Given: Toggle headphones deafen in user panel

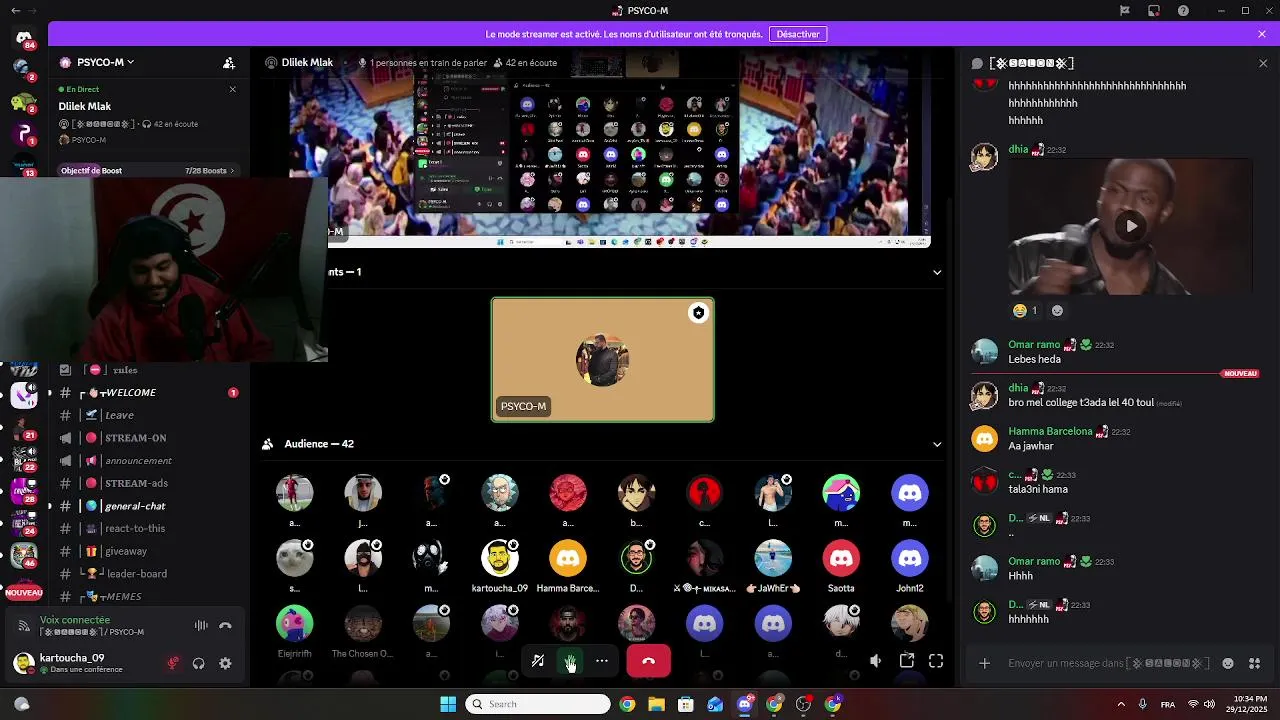Looking at the screenshot, I should pyautogui.click(x=199, y=663).
